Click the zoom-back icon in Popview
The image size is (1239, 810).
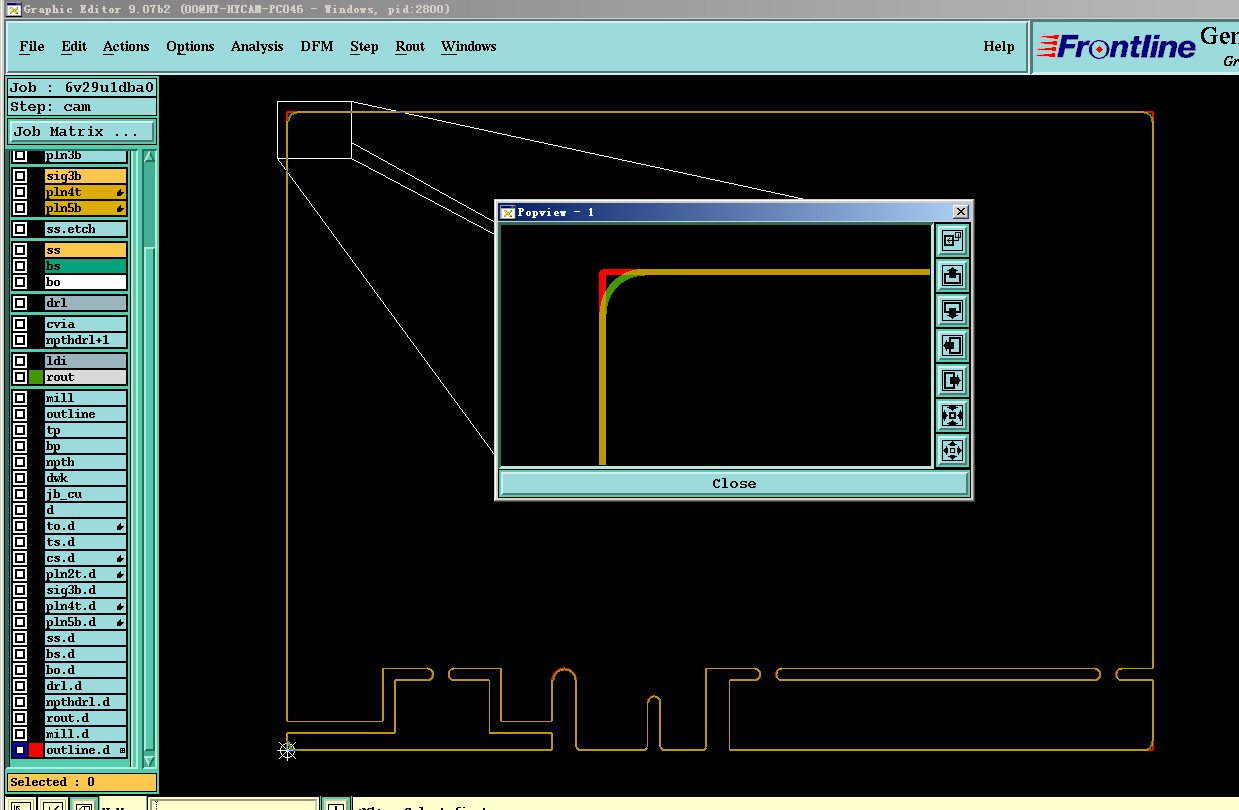[952, 240]
